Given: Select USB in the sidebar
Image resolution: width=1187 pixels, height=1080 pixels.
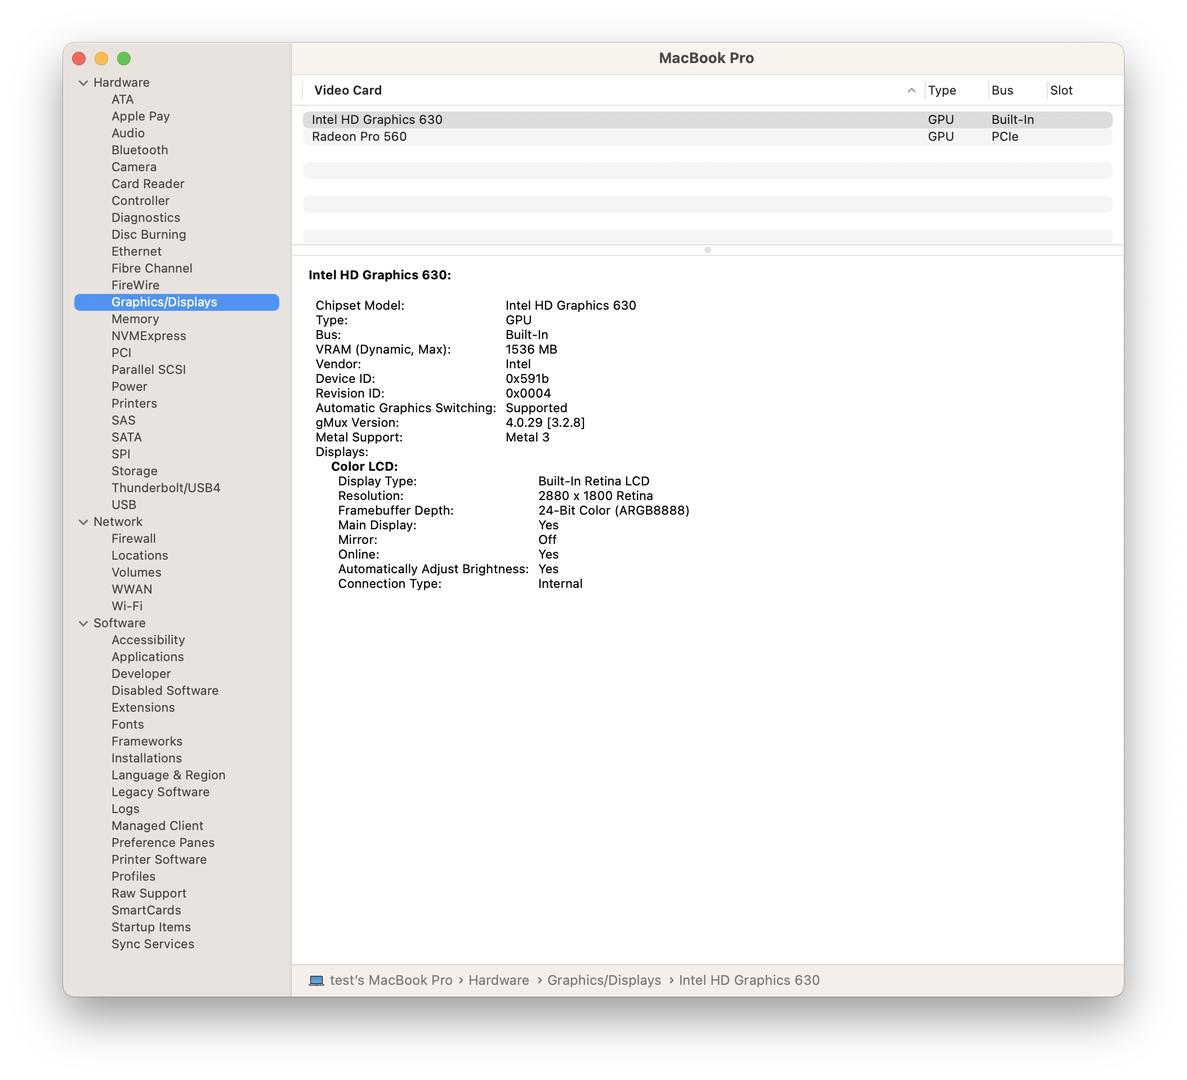Looking at the screenshot, I should click(123, 505).
